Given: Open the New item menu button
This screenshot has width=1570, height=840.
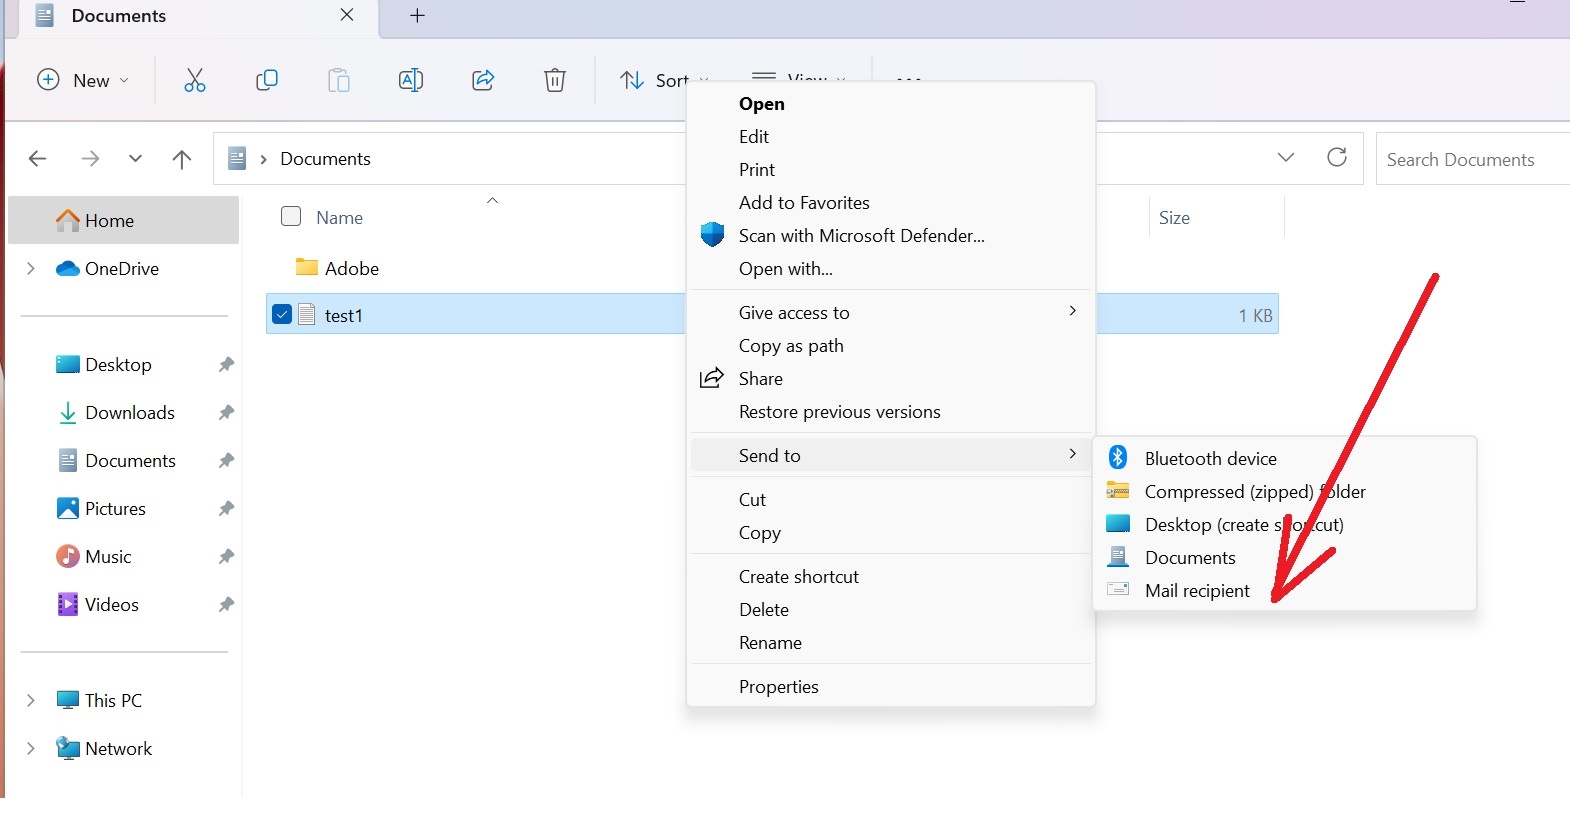Looking at the screenshot, I should pos(83,80).
